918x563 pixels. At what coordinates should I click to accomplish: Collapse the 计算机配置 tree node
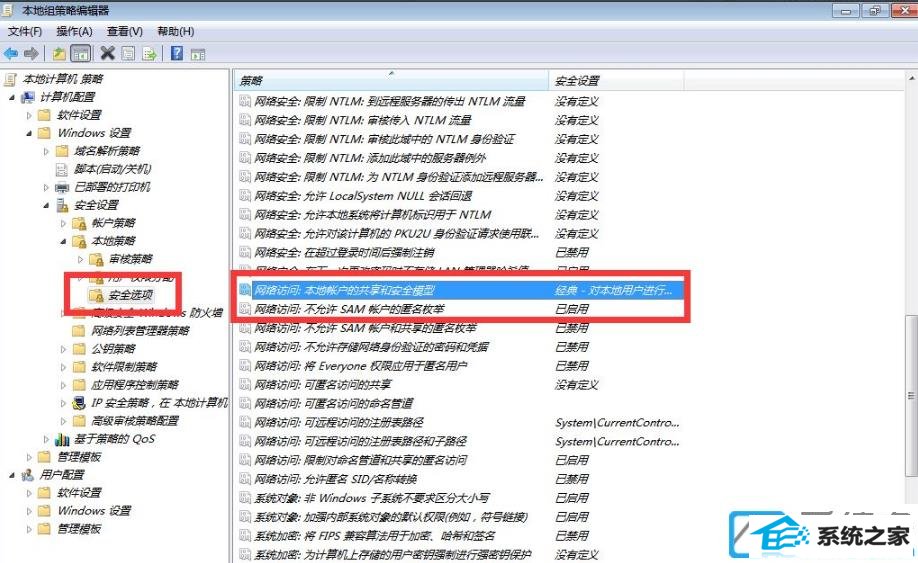point(12,97)
